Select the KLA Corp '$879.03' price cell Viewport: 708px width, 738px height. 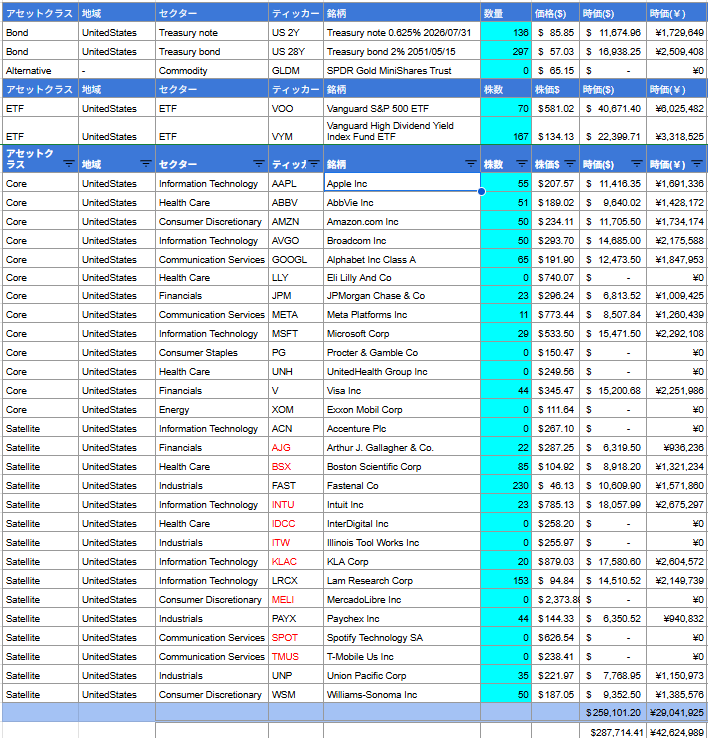pyautogui.click(x=555, y=561)
